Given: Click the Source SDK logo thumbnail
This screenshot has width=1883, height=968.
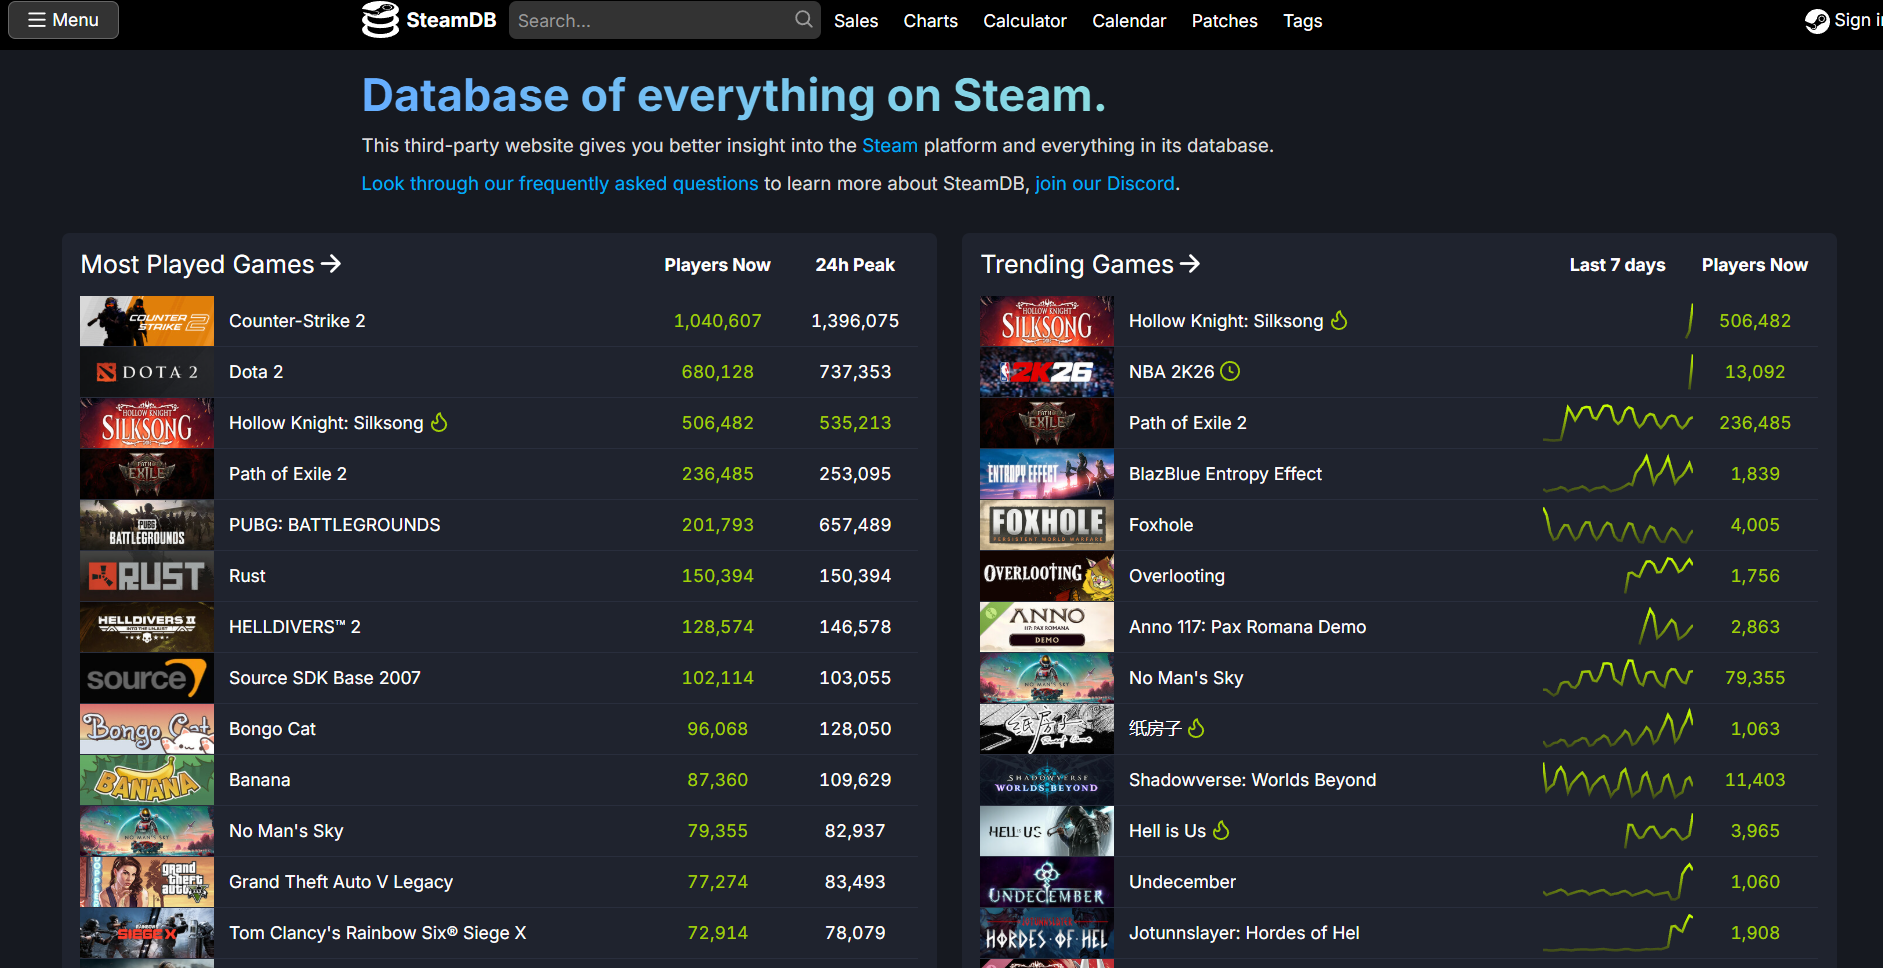Looking at the screenshot, I should click(147, 678).
